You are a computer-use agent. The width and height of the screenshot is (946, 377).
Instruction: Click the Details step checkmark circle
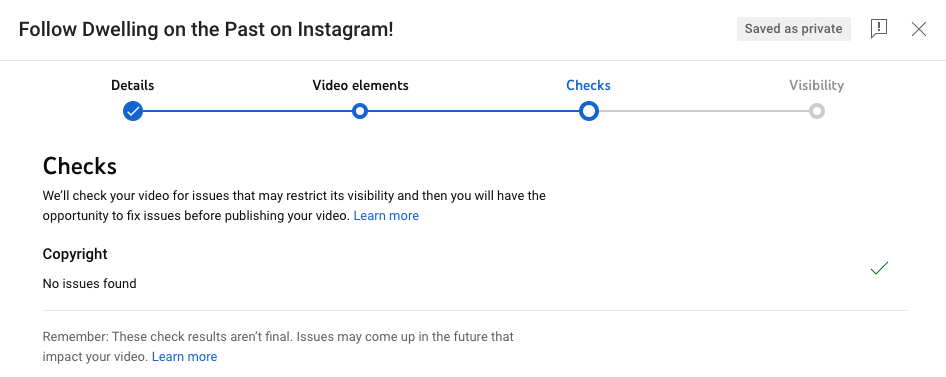pos(133,111)
